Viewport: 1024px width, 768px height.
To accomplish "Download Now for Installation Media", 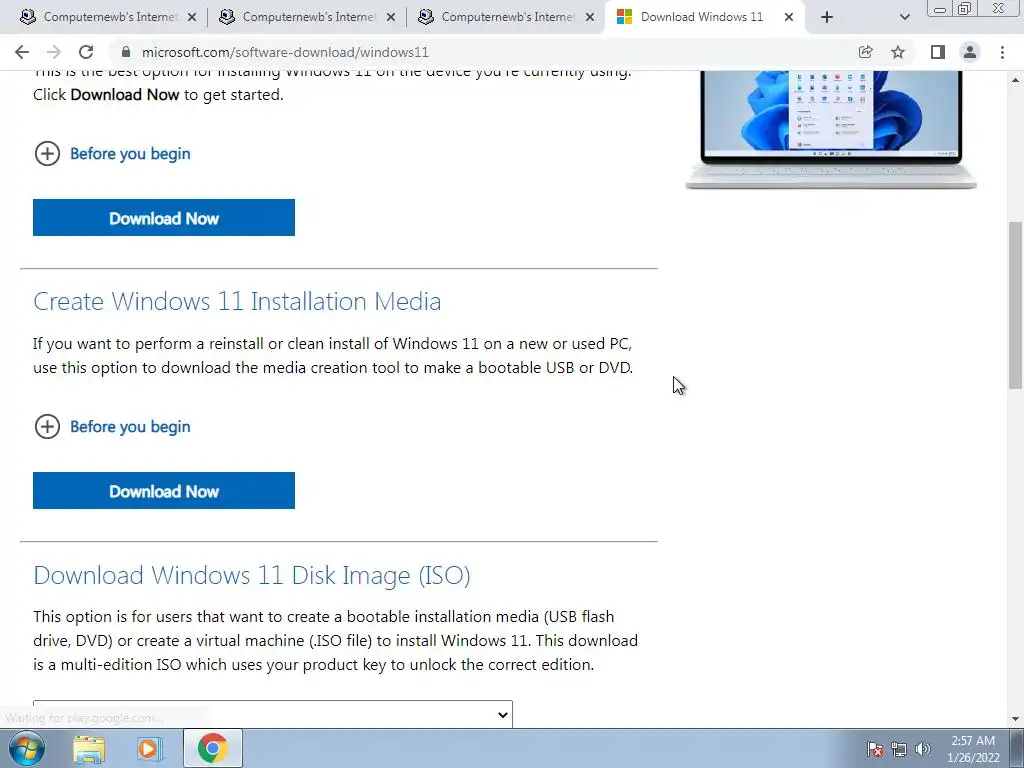I will [x=164, y=490].
